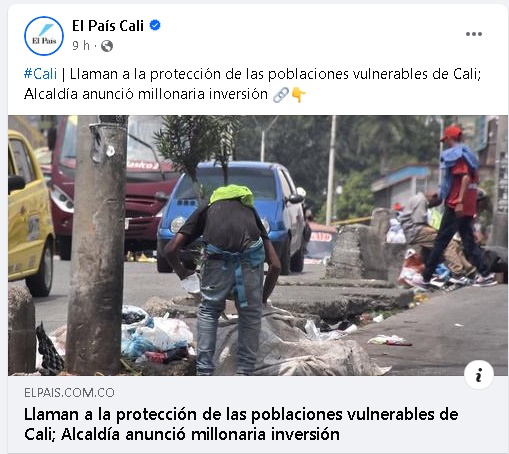Click the chain link emoji in the caption
Image resolution: width=509 pixels, height=454 pixels.
(280, 95)
